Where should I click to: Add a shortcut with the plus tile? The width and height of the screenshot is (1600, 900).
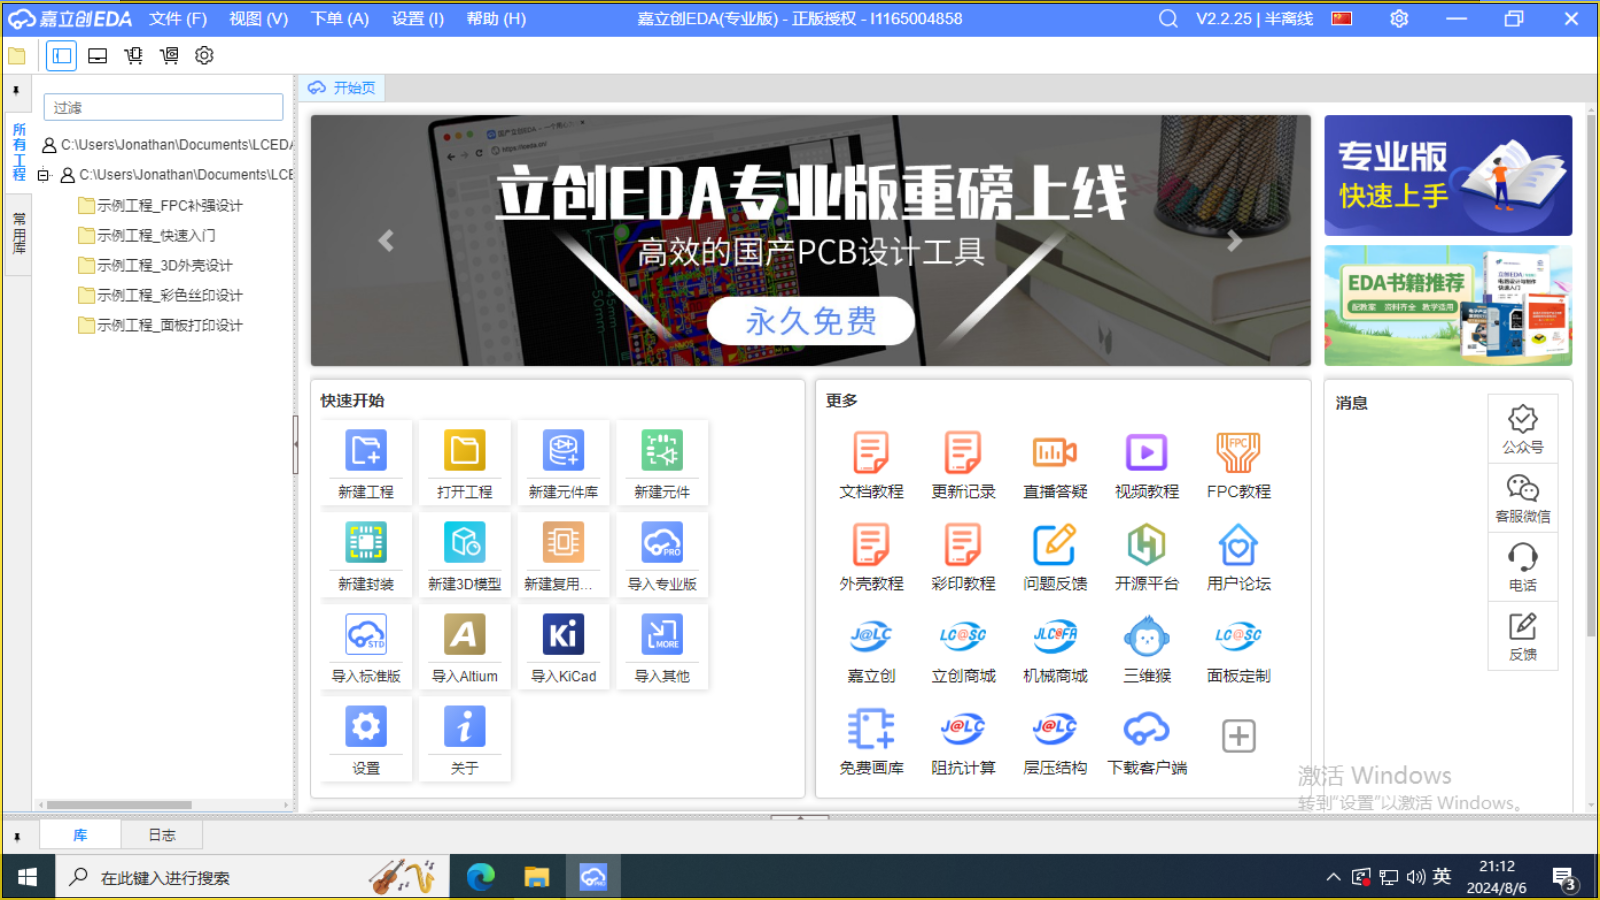click(1238, 736)
